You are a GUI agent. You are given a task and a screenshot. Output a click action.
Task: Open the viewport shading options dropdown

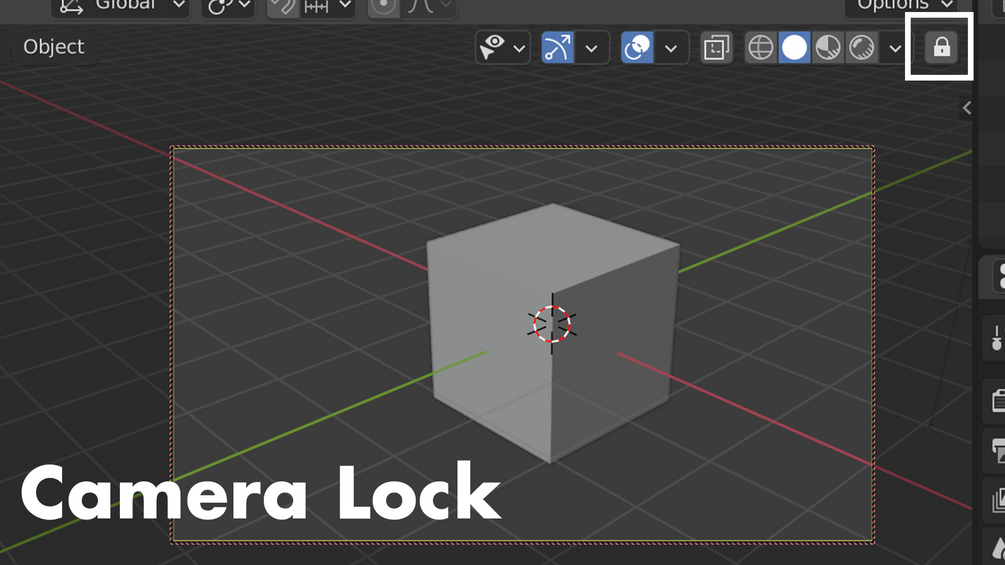coord(895,48)
